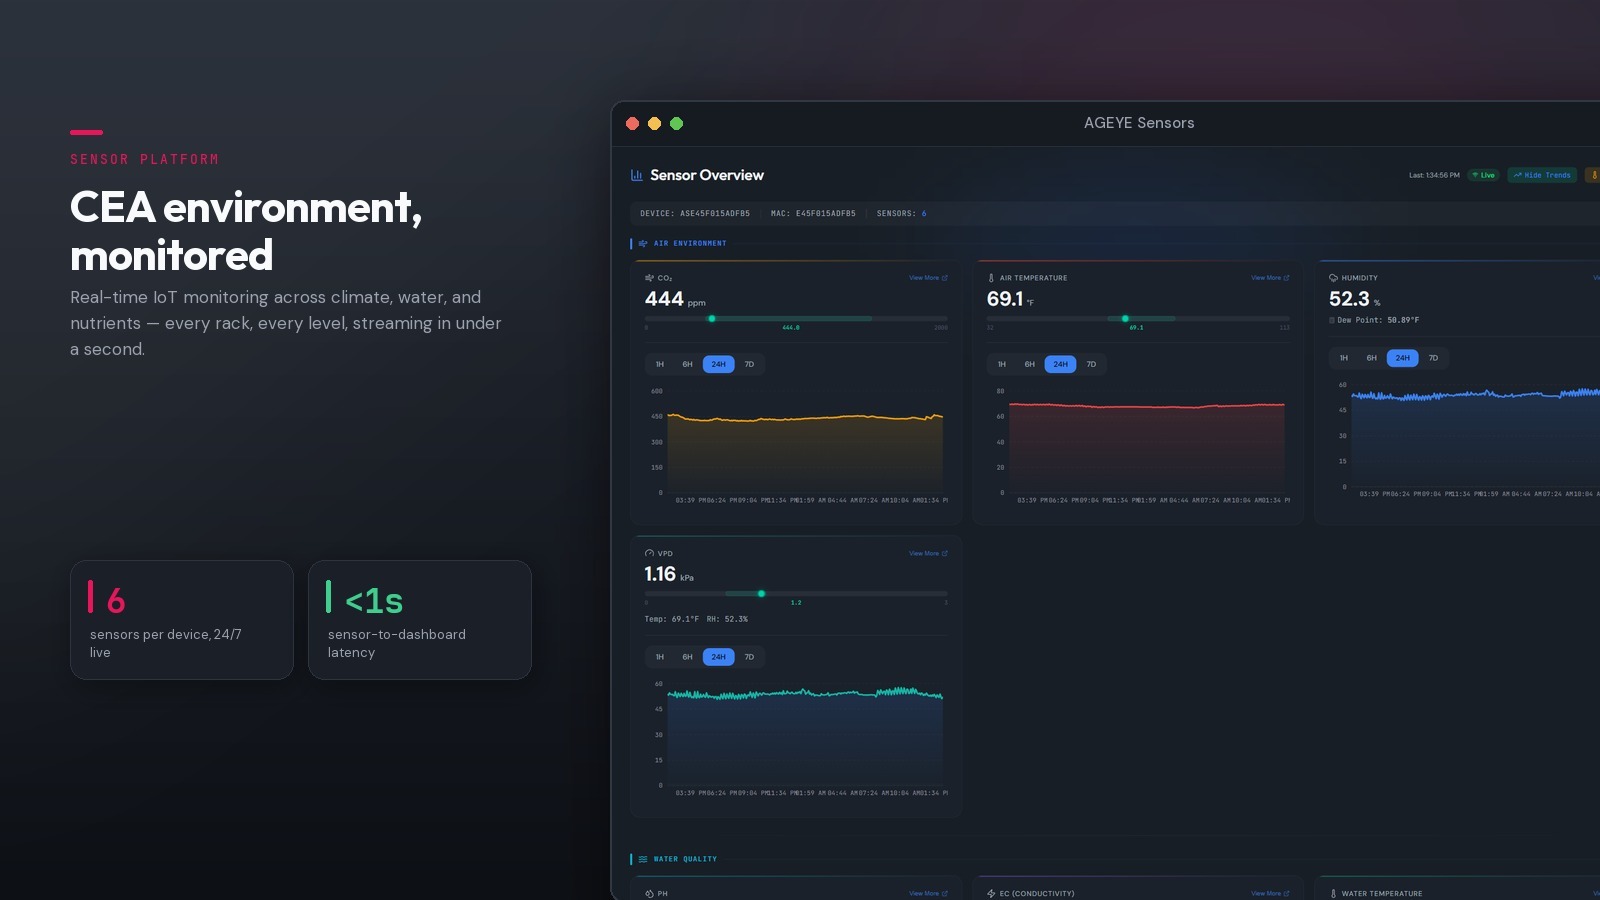The image size is (1600, 900).
Task: Click the 1.16 kPa VPD reading
Action: click(669, 574)
